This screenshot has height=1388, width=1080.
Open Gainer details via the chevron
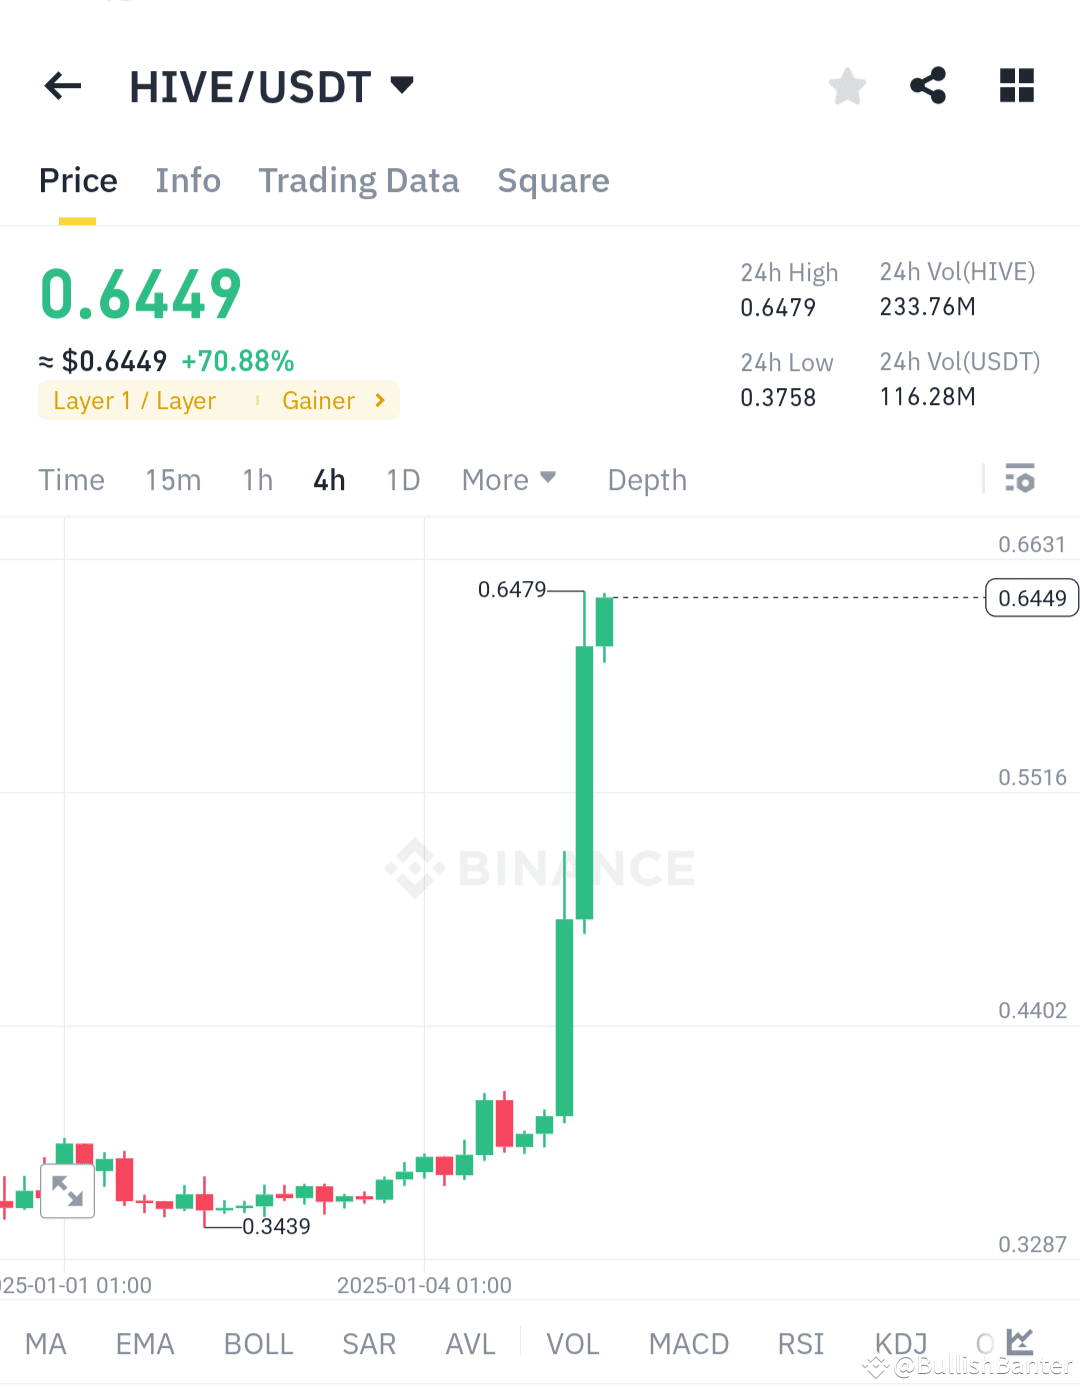pos(378,400)
